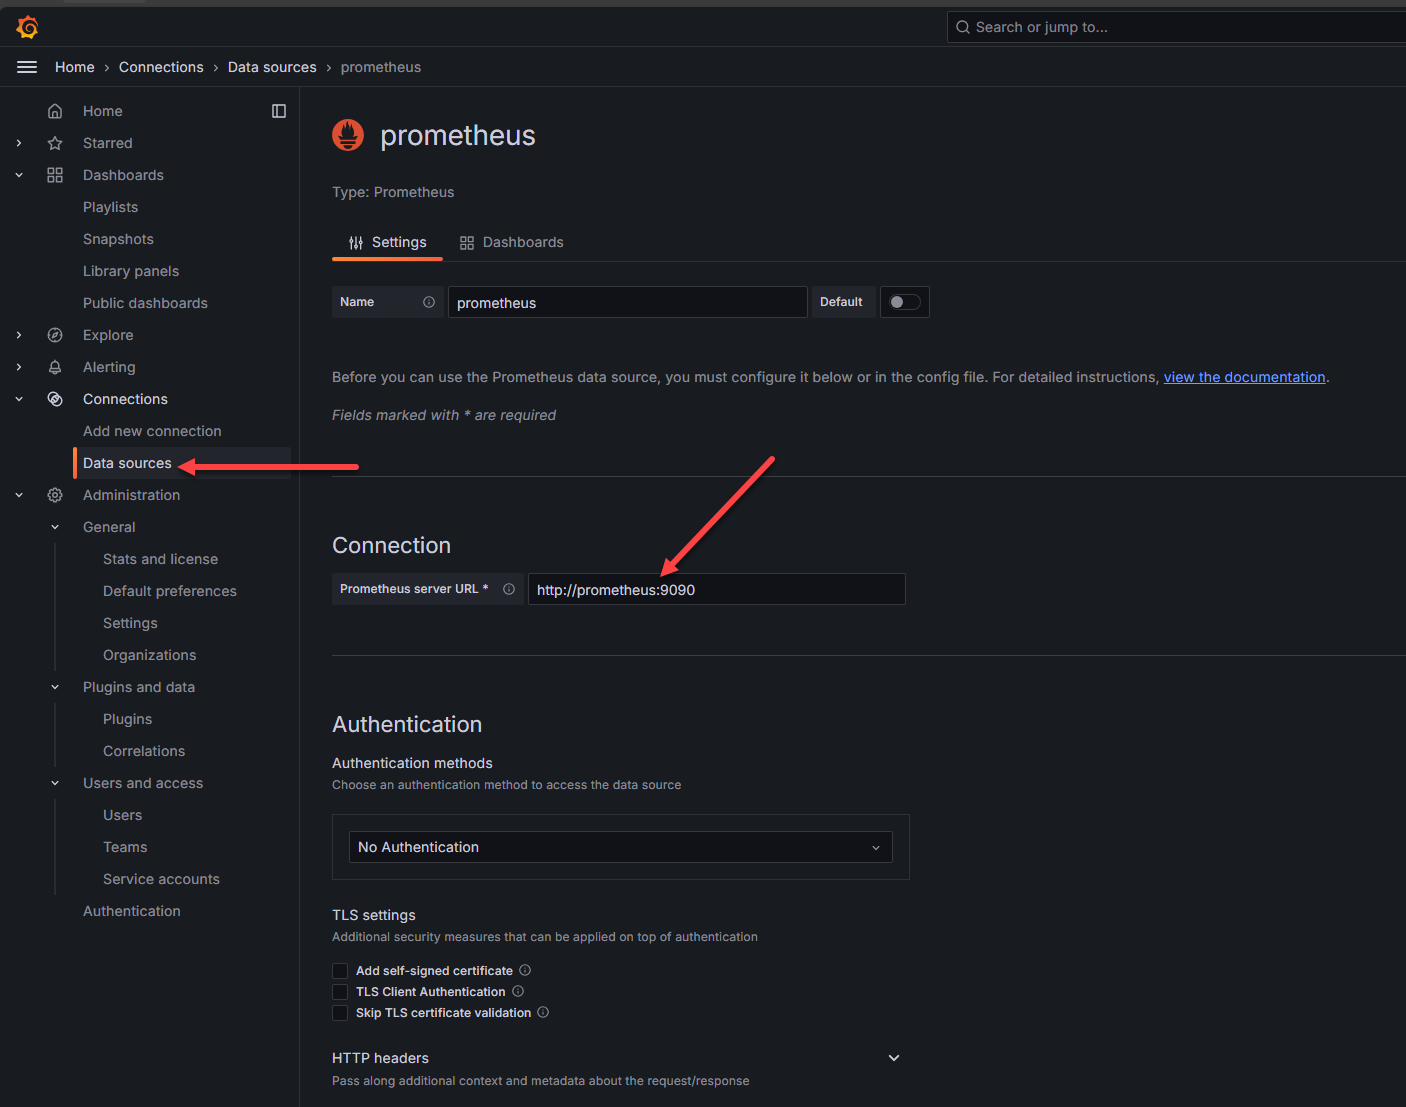Toggle the Default data source switch

point(904,302)
